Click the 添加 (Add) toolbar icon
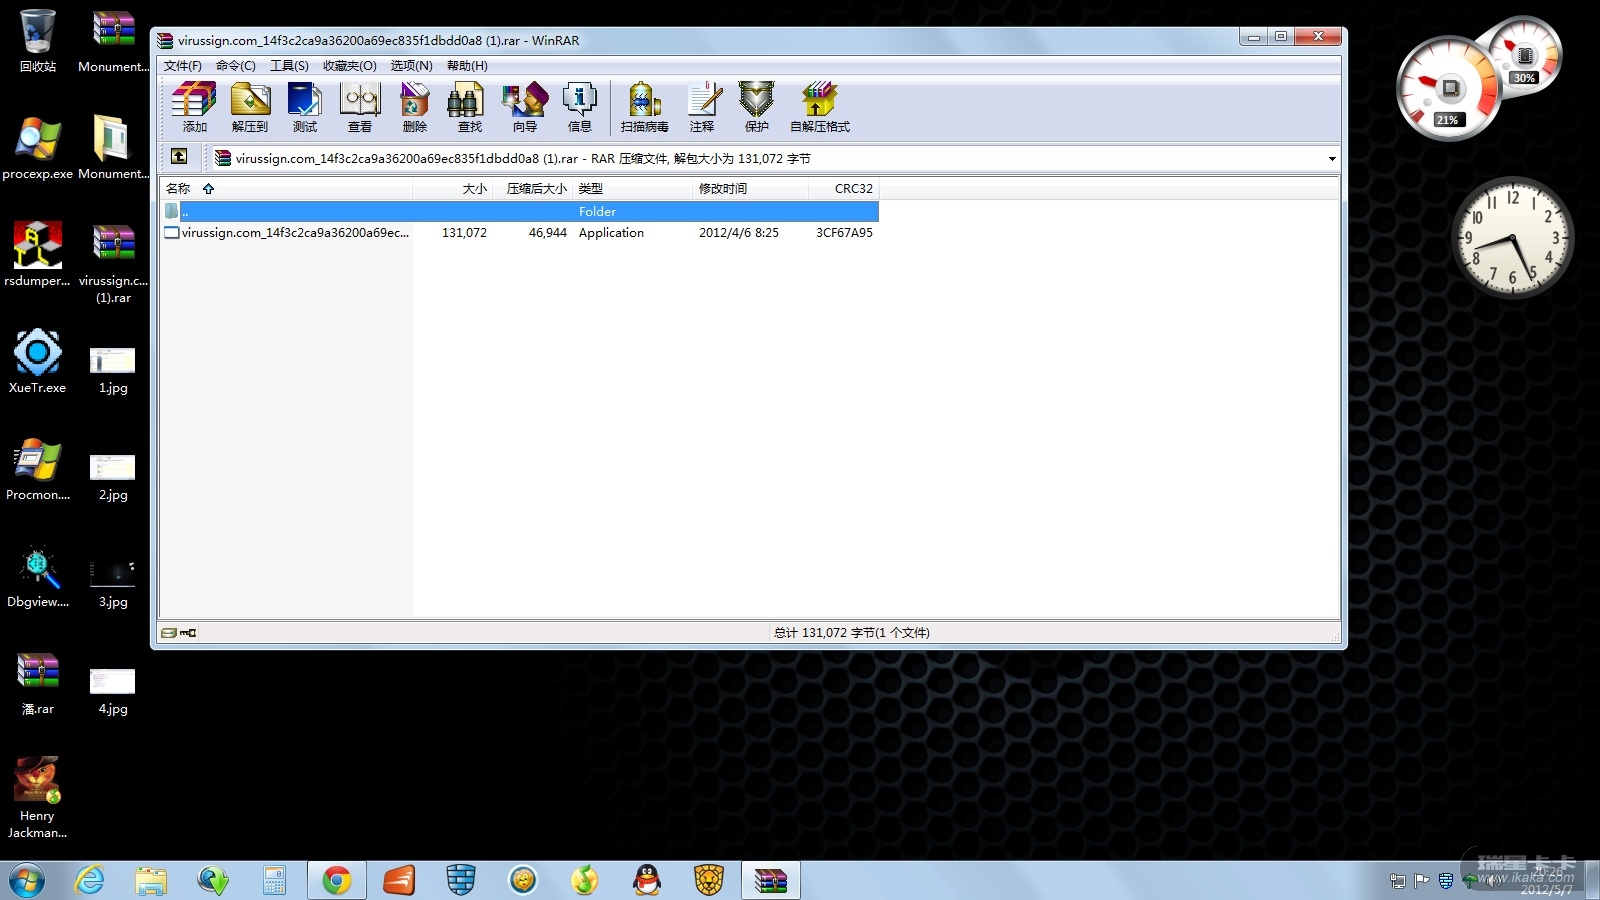The width and height of the screenshot is (1600, 900). tap(194, 107)
